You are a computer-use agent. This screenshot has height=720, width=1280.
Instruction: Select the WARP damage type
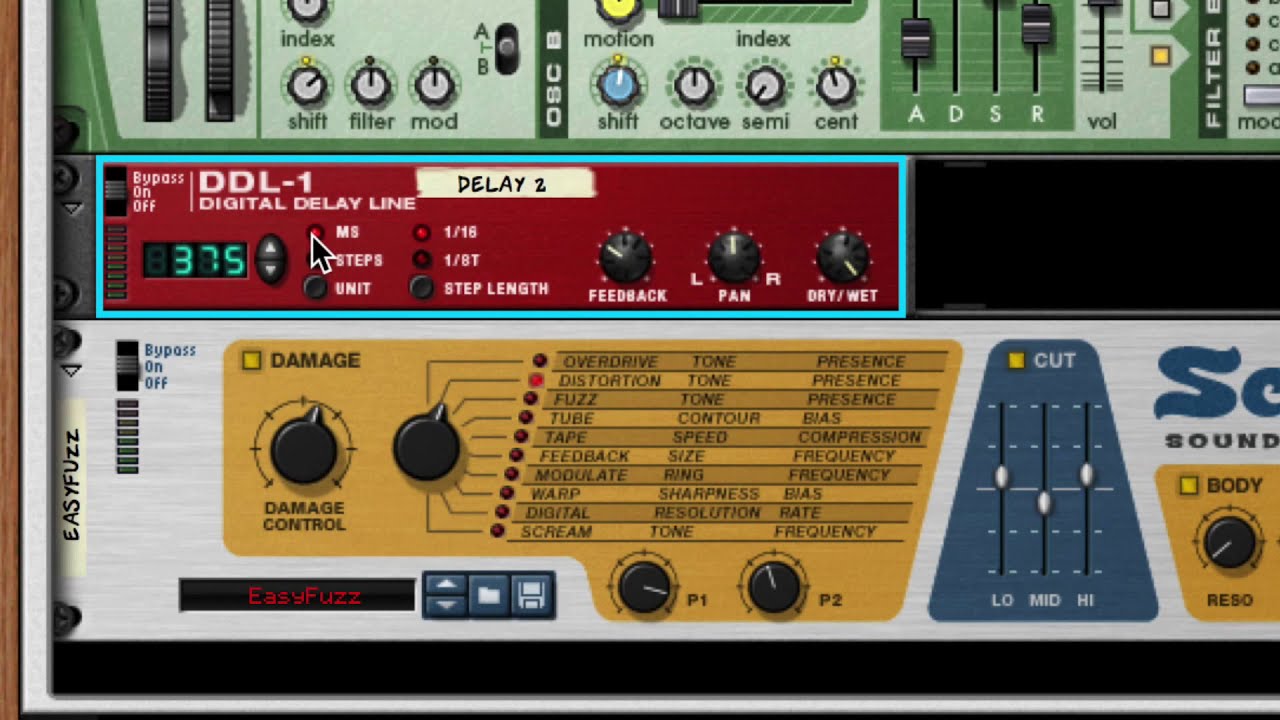coord(507,493)
